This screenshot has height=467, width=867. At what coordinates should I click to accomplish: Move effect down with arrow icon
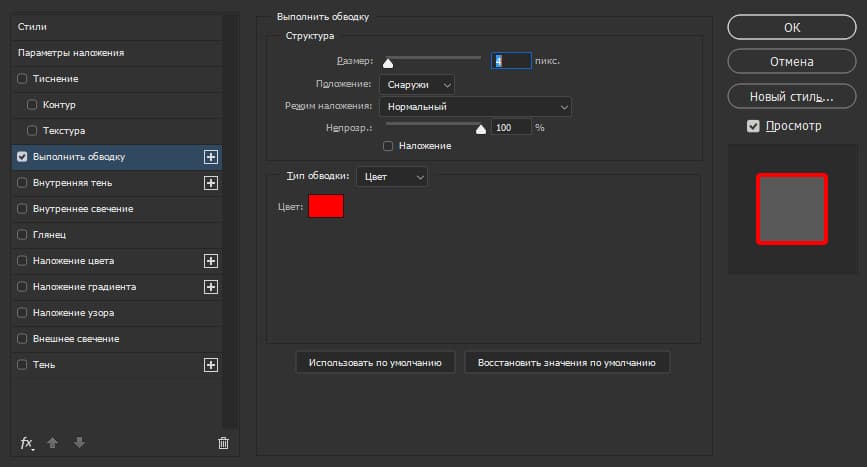coord(79,443)
